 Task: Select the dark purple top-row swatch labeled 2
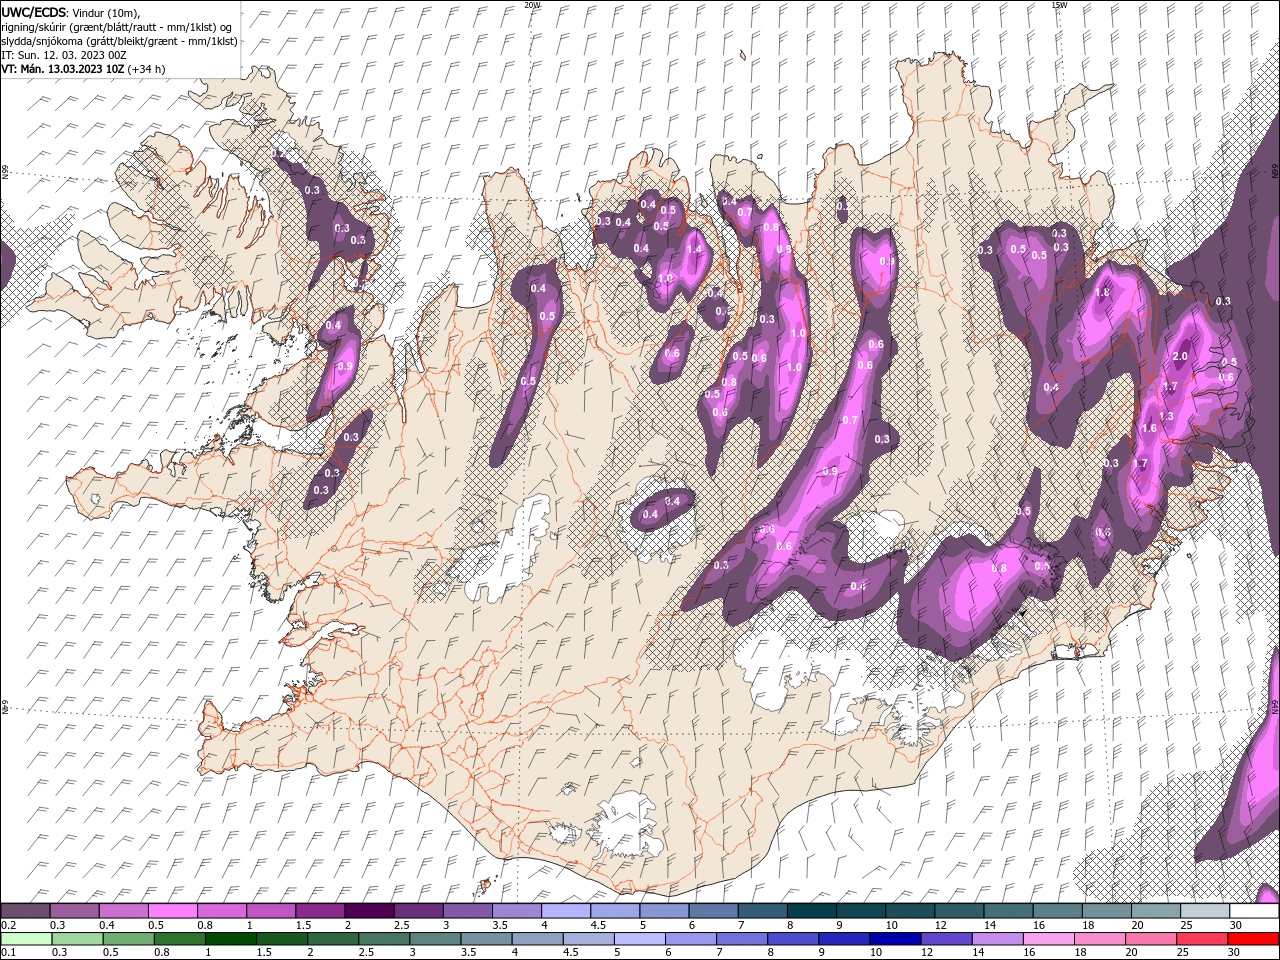tap(368, 911)
